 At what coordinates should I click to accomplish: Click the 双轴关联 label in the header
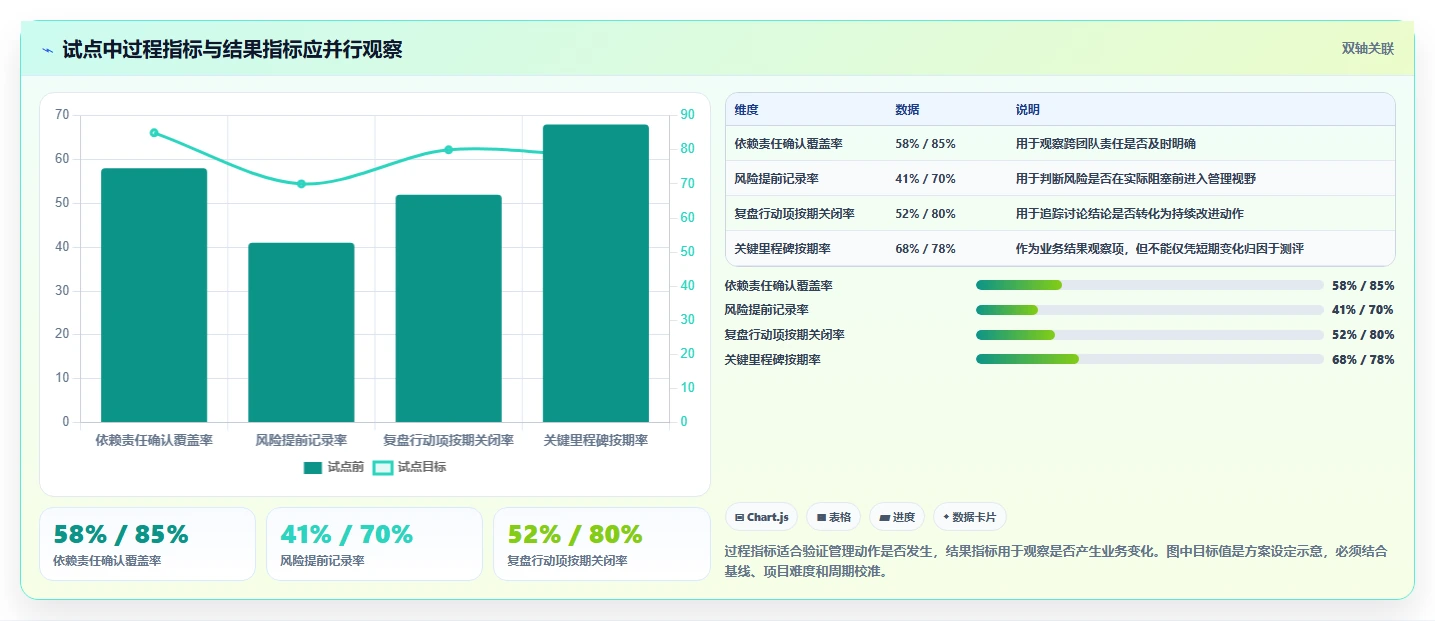tap(1367, 49)
